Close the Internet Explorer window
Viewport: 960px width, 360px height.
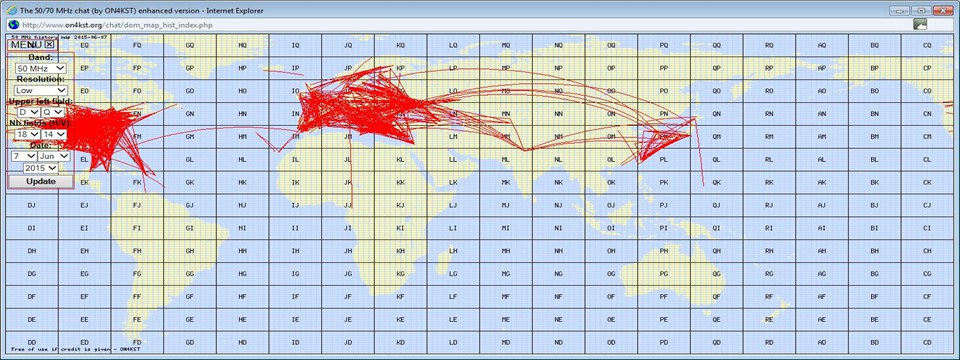(x=942, y=10)
